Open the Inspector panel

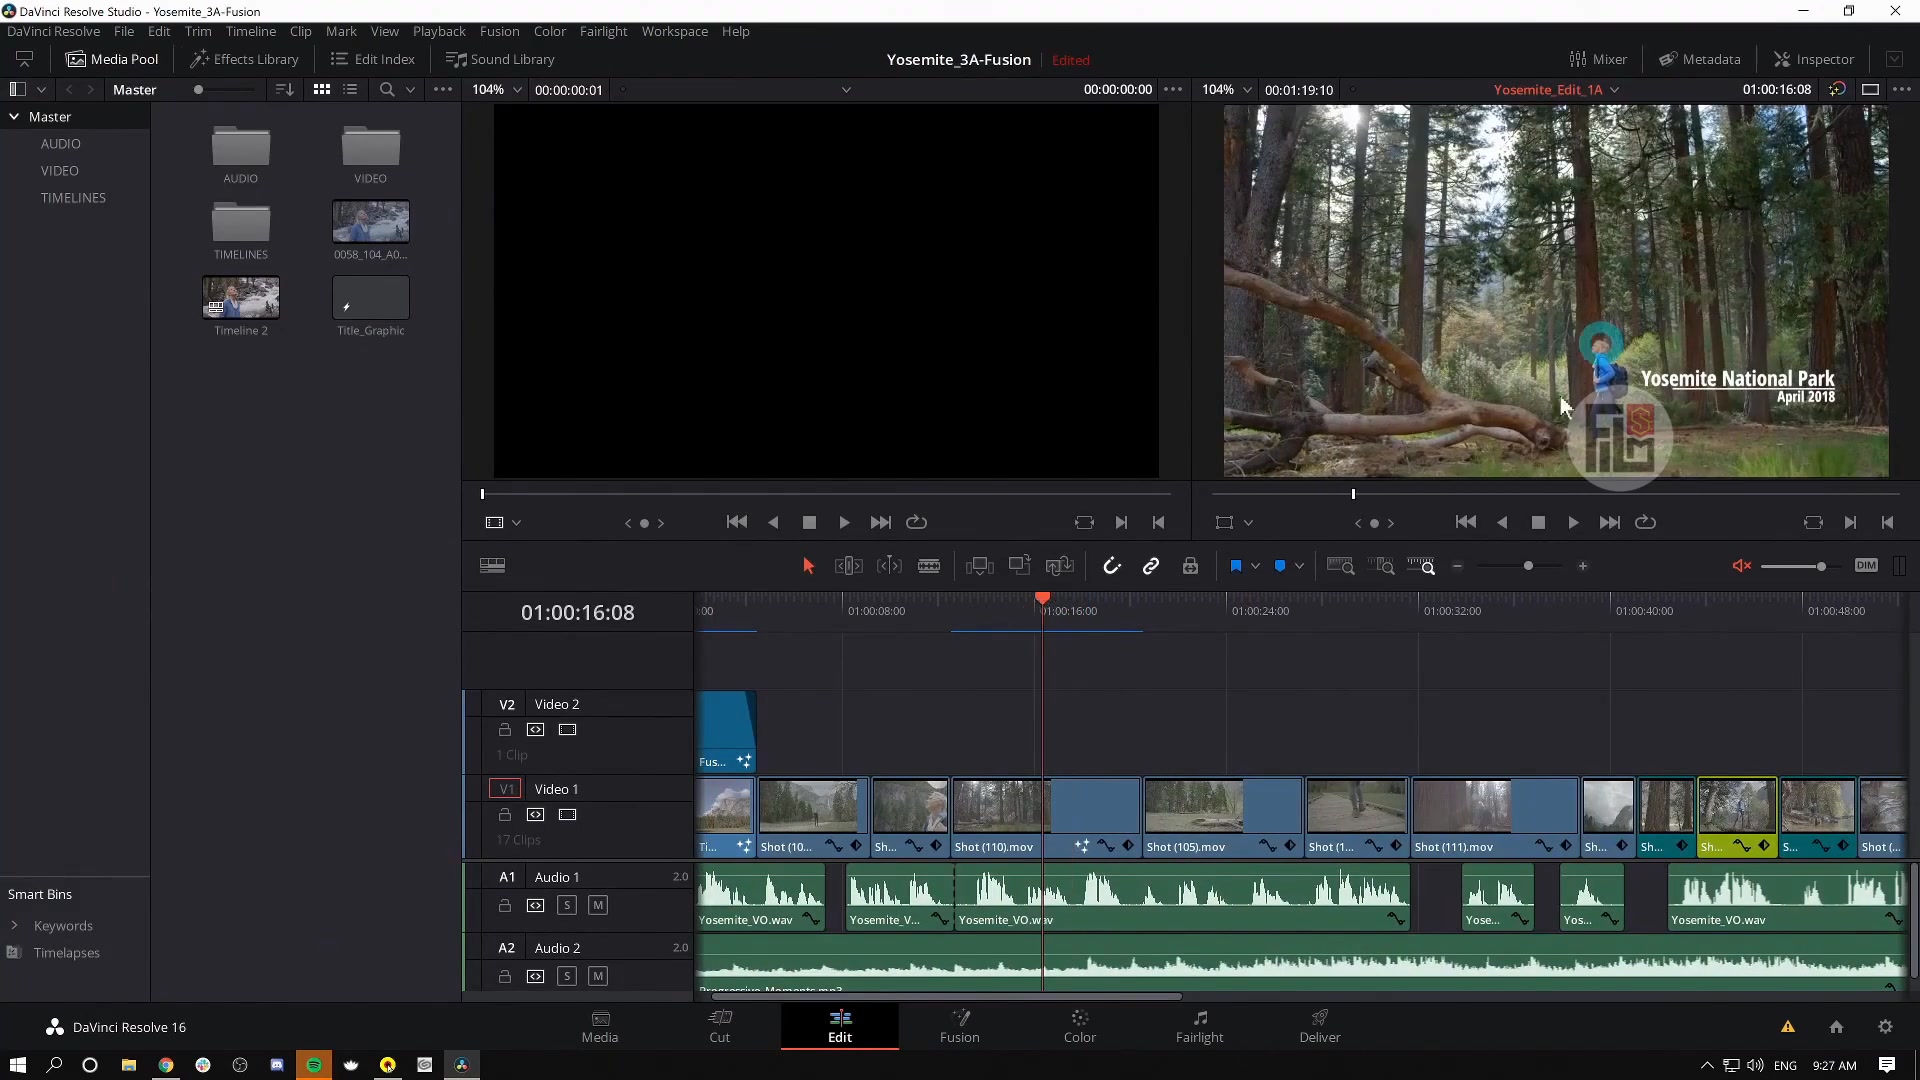1814,59
